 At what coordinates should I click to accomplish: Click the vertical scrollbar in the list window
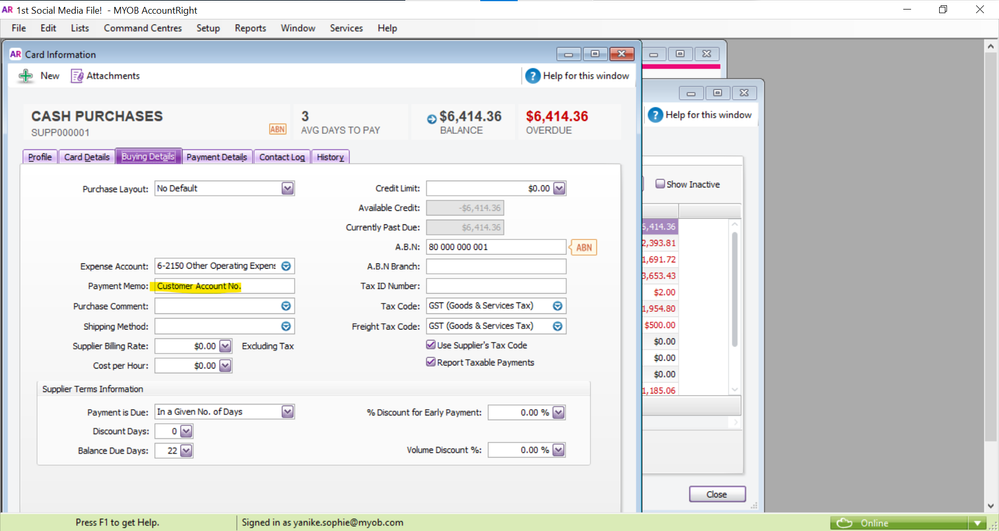735,290
